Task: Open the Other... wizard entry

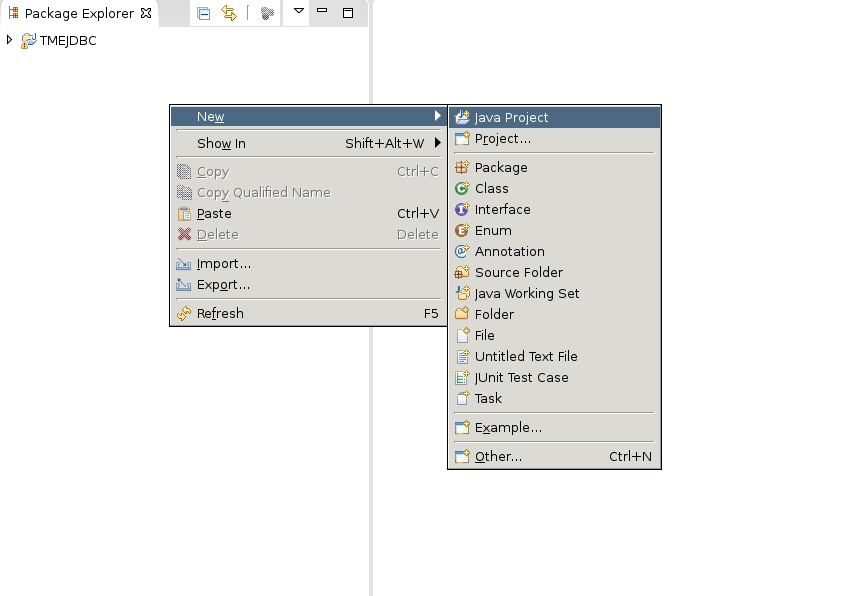Action: pos(554,456)
